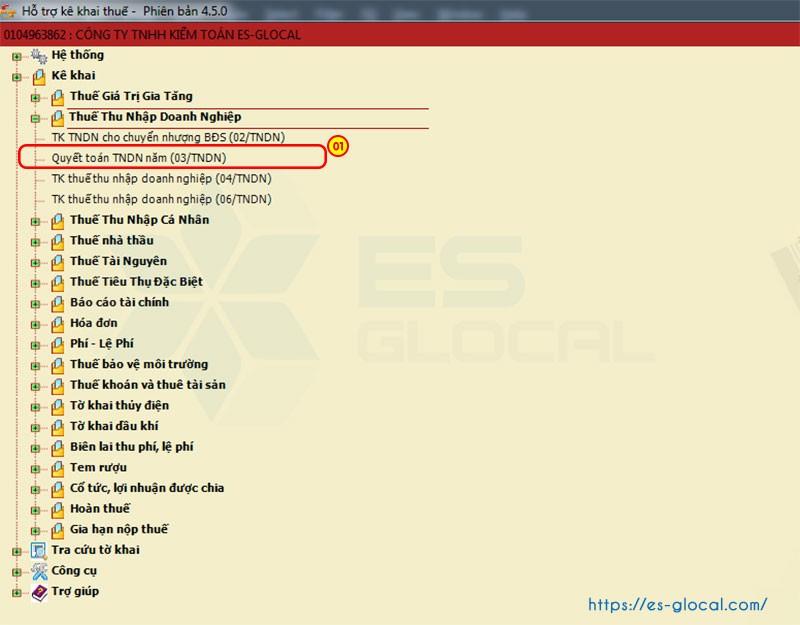Expand the Báo cáo tài chính node
The image size is (800, 625).
tap(35, 304)
